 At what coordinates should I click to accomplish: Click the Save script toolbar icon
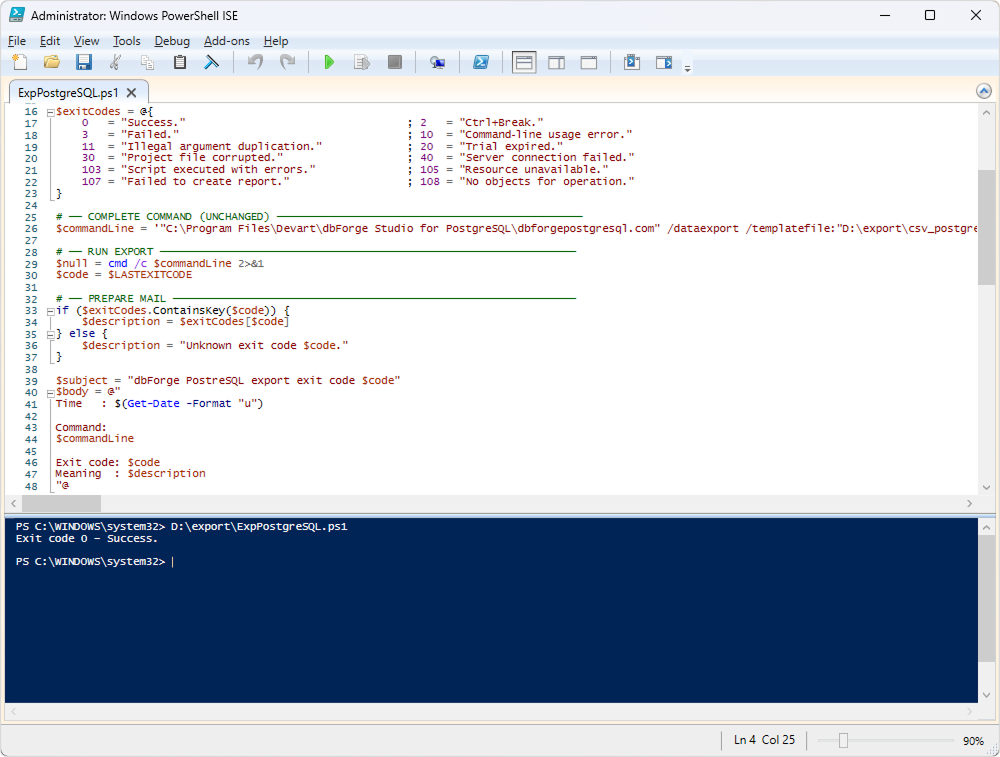pos(84,63)
